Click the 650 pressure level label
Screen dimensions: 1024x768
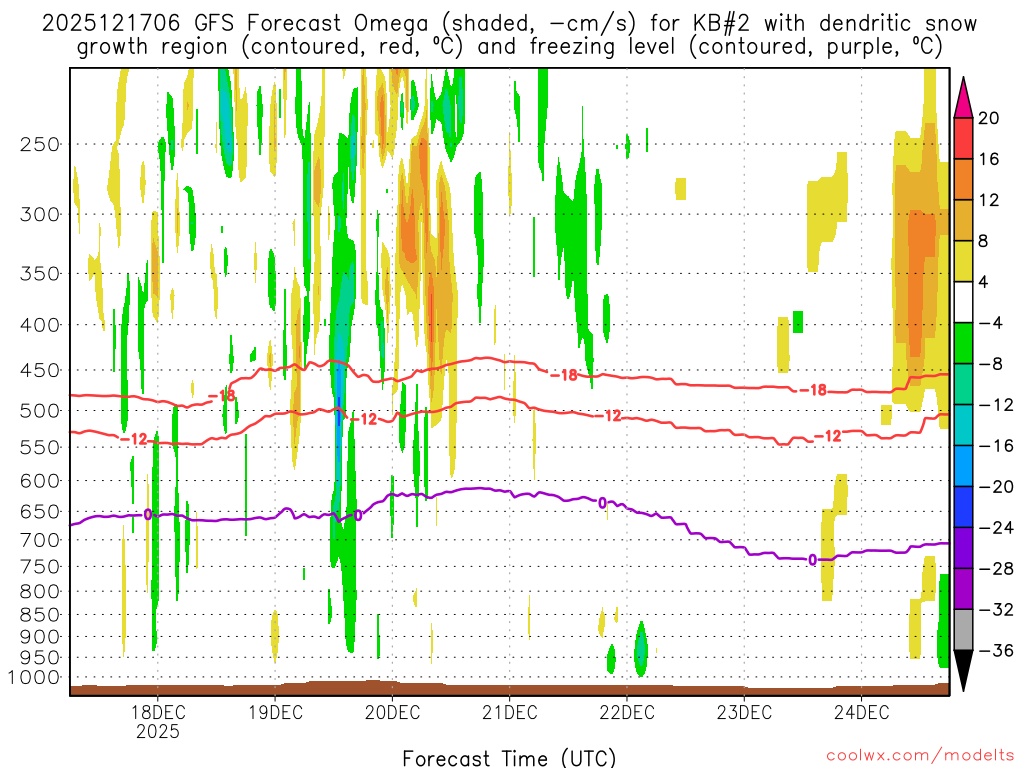point(40,511)
